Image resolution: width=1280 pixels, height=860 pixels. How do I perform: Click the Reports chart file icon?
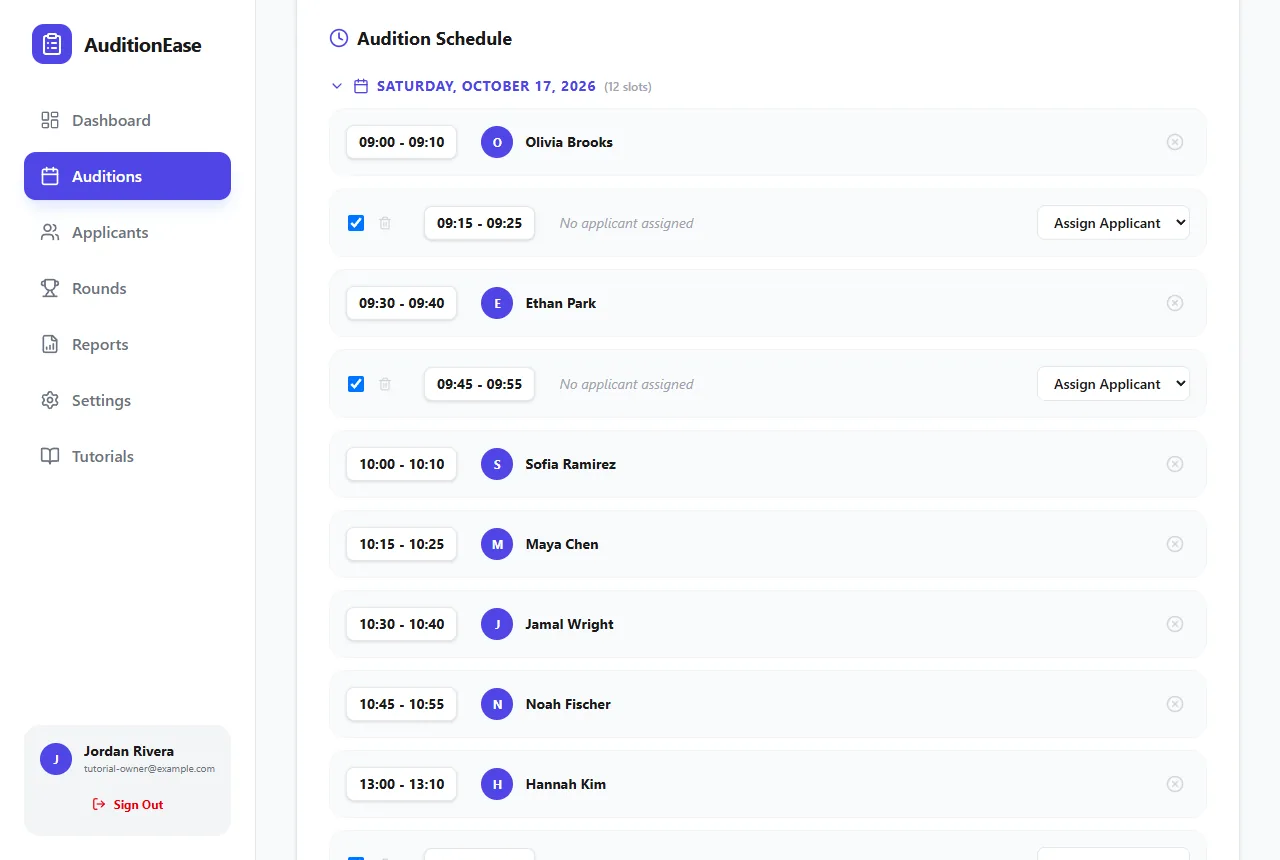click(x=50, y=344)
